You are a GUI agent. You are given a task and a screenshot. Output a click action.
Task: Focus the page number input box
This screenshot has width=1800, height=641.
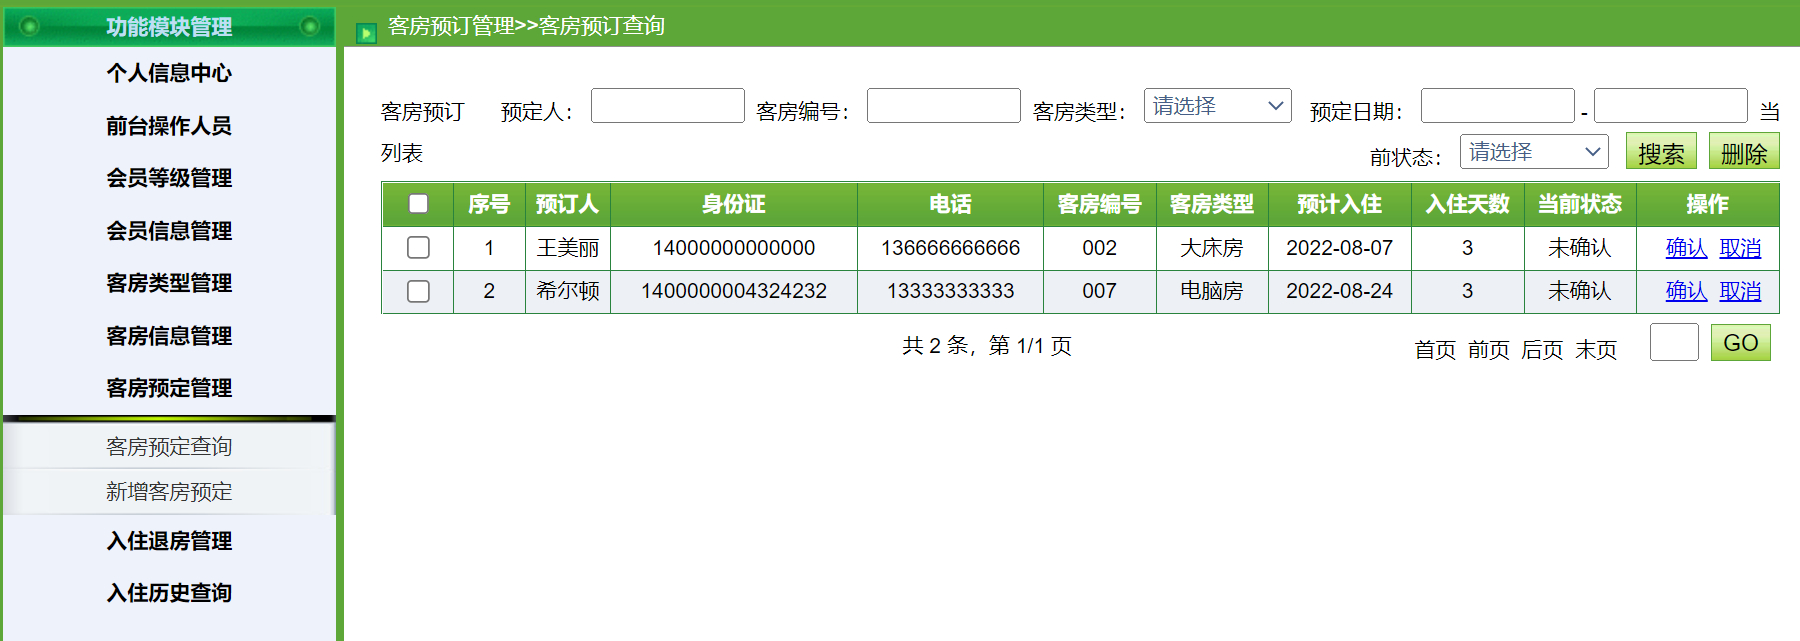tap(1674, 342)
